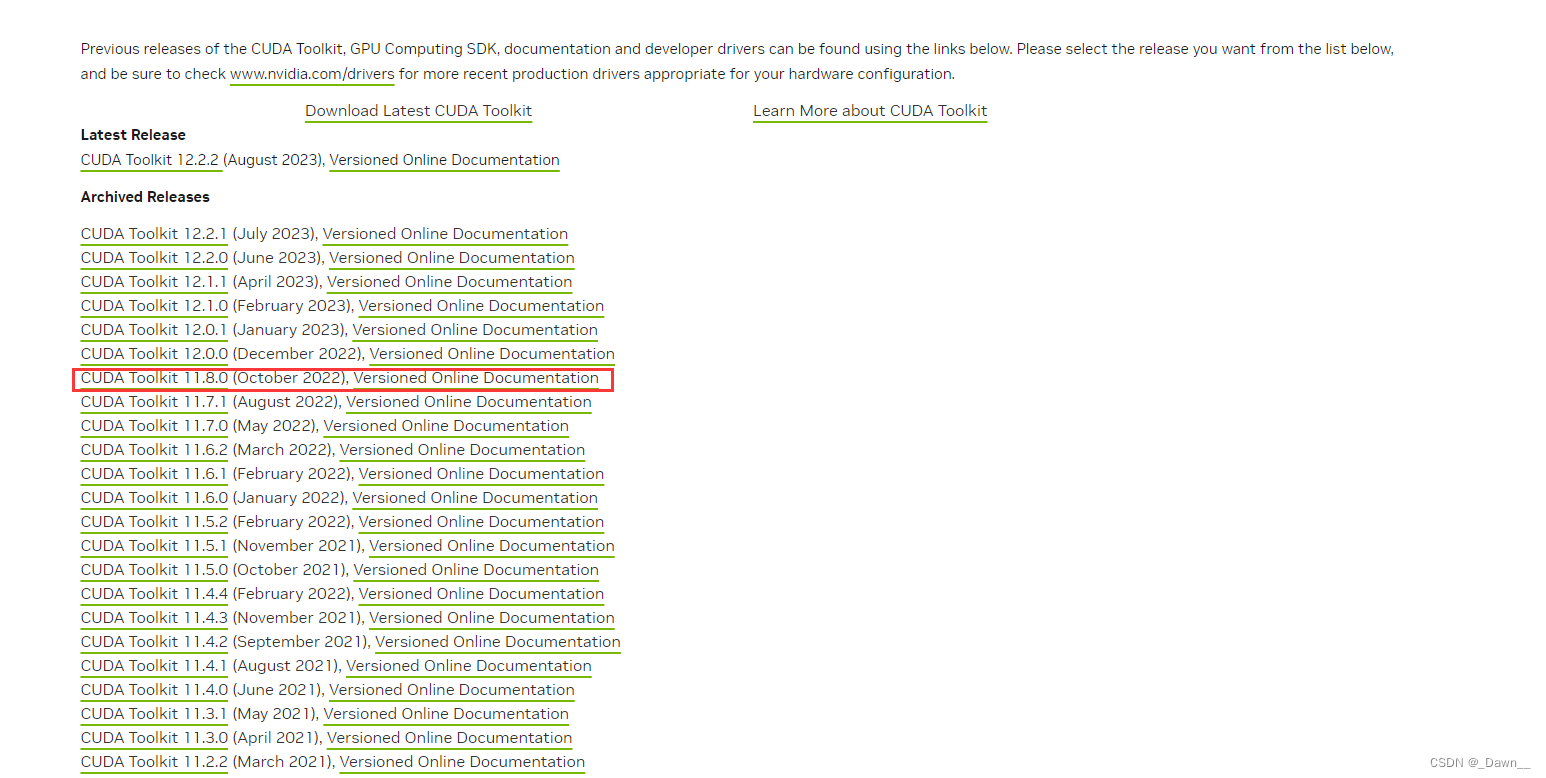Viewport: 1546px width, 778px height.
Task: Open Versioned Online Documentation for 11.4.1
Action: [469, 666]
